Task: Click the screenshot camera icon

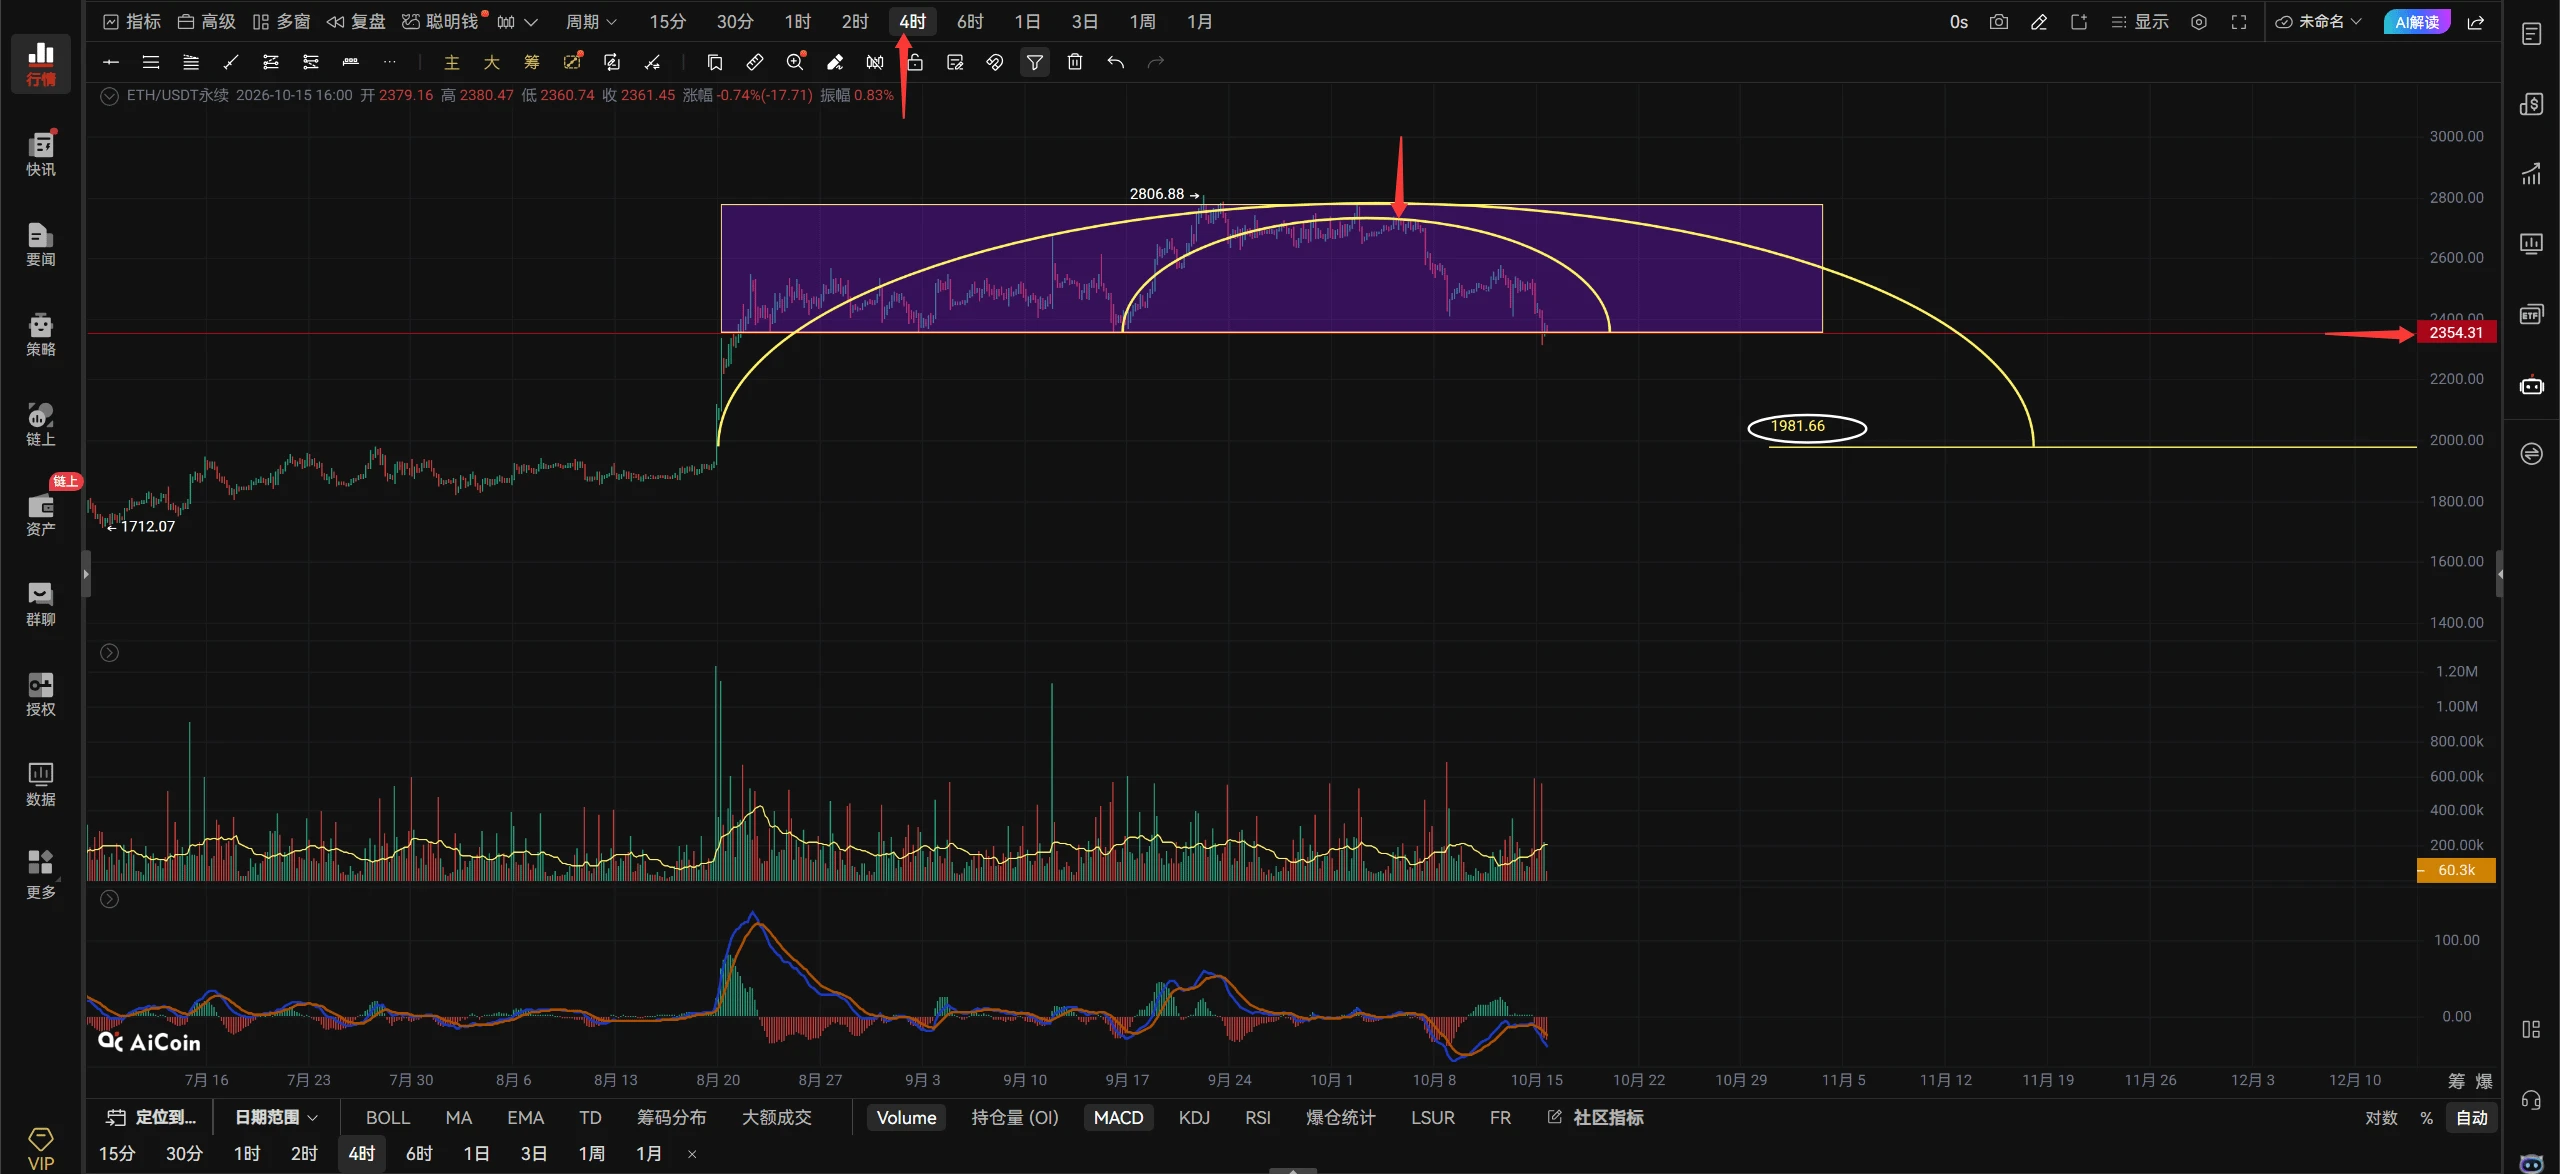Action: (x=1998, y=22)
